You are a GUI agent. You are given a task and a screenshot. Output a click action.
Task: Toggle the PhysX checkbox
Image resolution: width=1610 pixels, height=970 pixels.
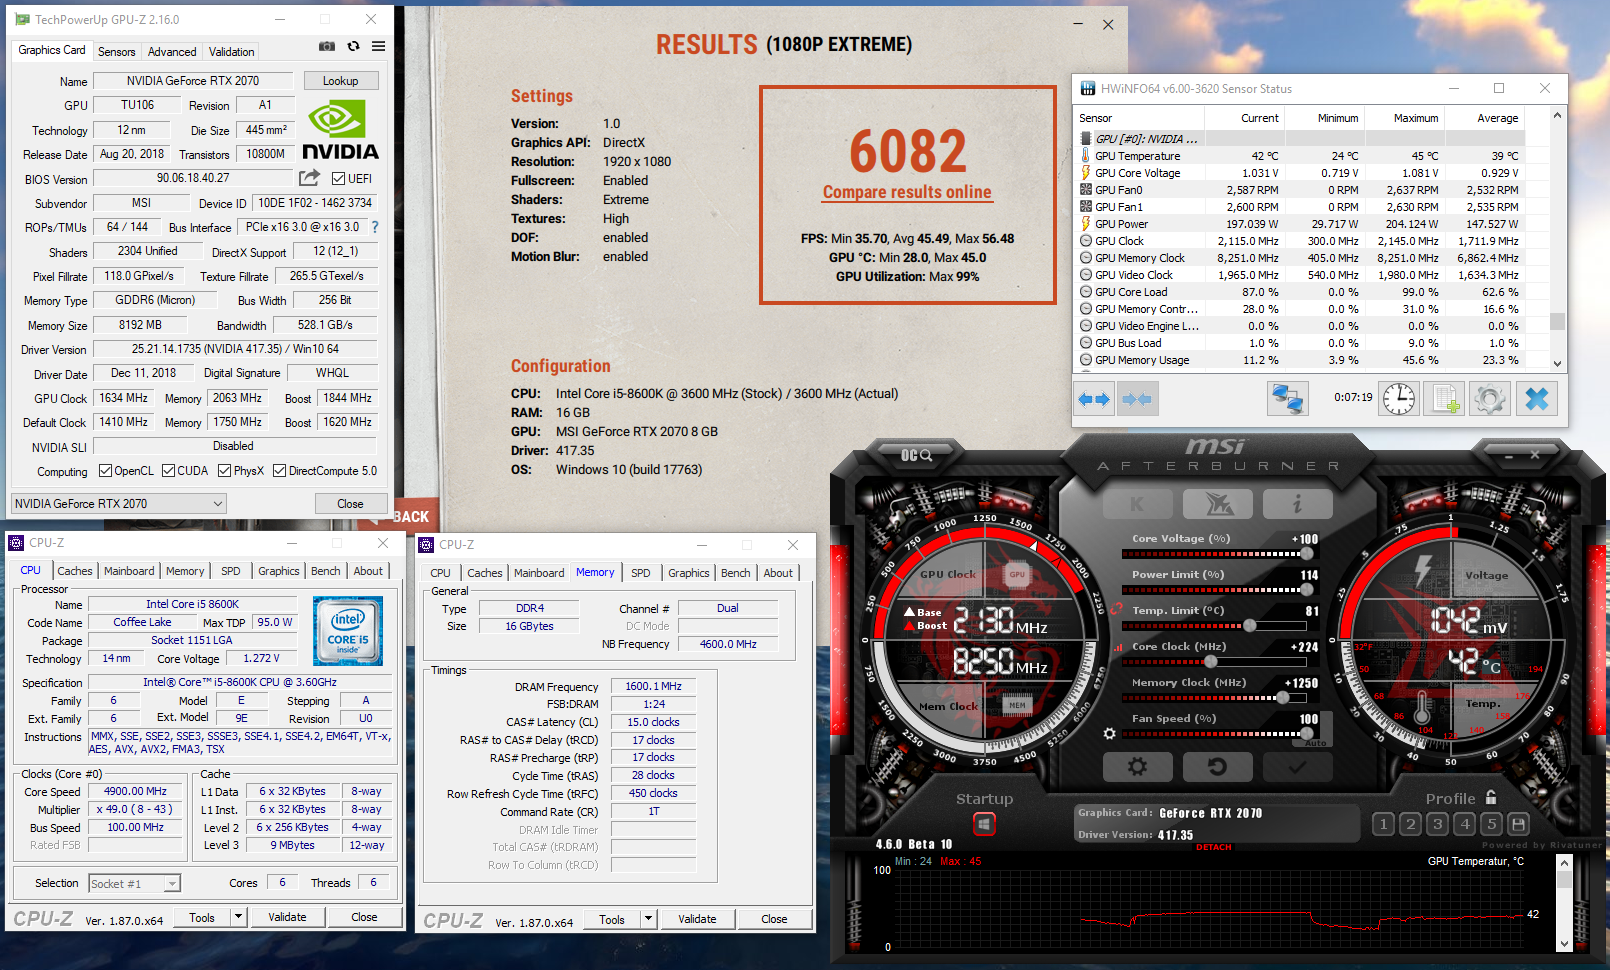pos(224,471)
